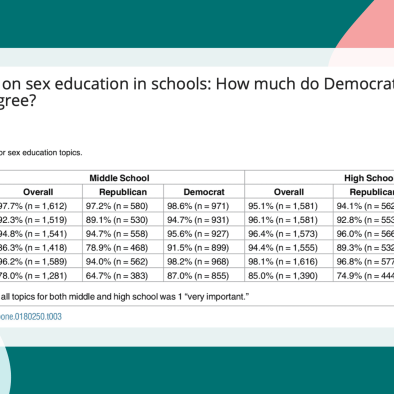Click the cell 98.6% (n = 971)
Image resolution: width=394 pixels, height=394 pixels.
198,206
